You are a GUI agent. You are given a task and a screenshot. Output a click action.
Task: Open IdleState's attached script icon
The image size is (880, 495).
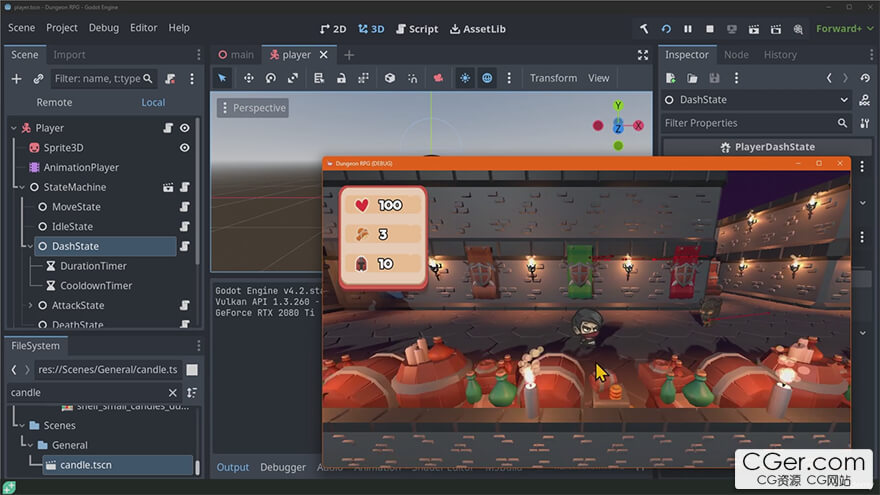point(185,226)
